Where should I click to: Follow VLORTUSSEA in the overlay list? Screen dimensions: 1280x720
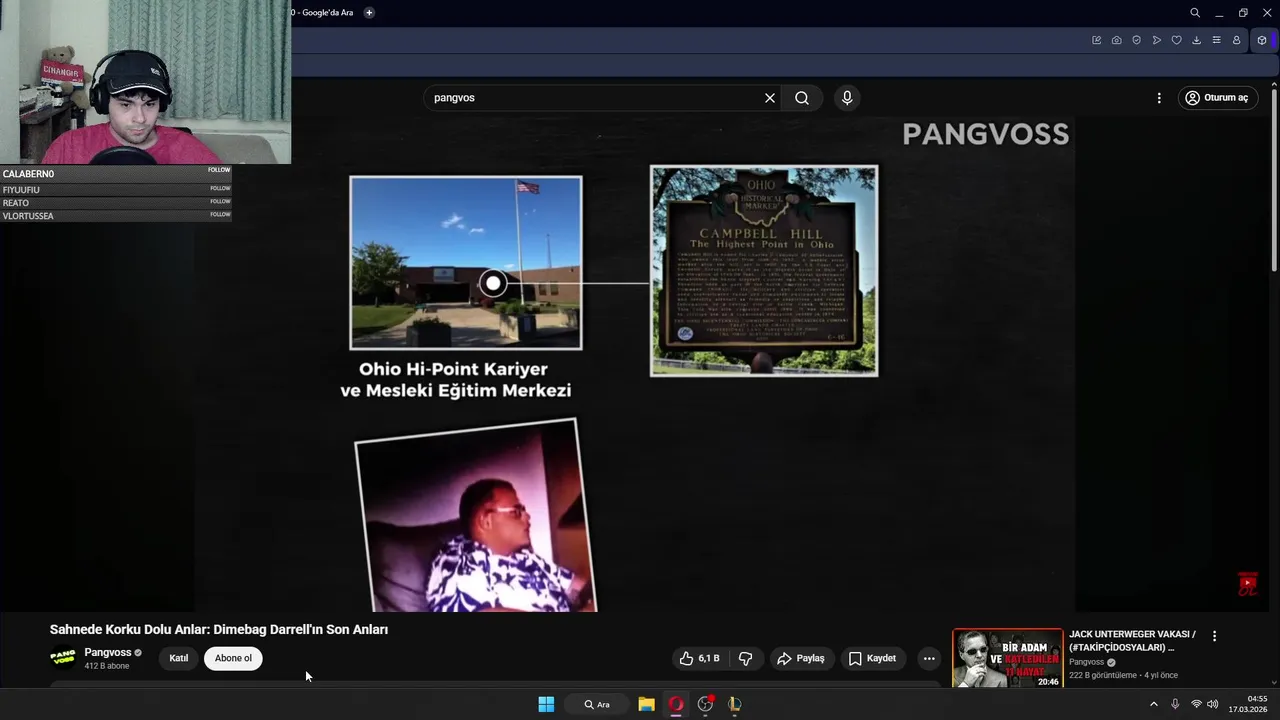coord(219,214)
